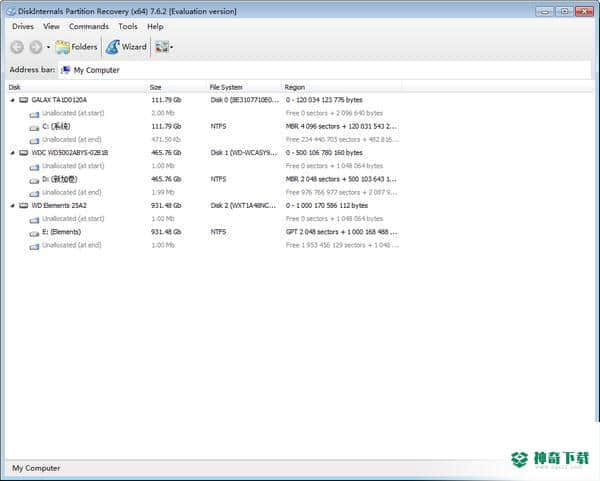Click the E: (Elements) partition drive icon

point(34,233)
